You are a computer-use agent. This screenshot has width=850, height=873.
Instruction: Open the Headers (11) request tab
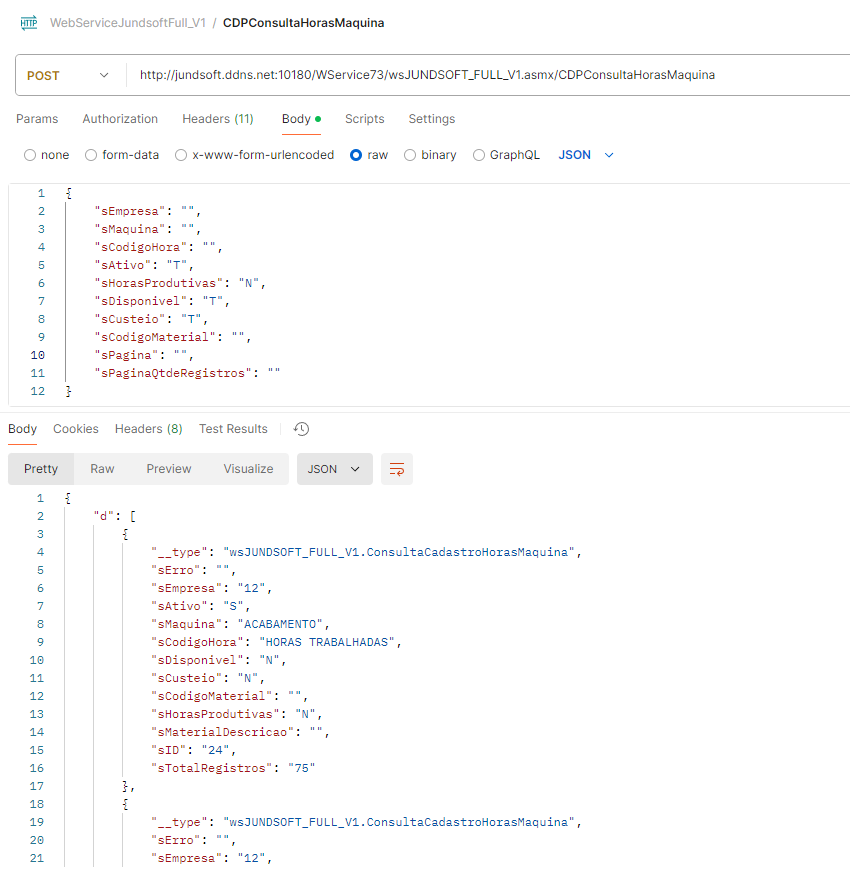click(x=217, y=119)
